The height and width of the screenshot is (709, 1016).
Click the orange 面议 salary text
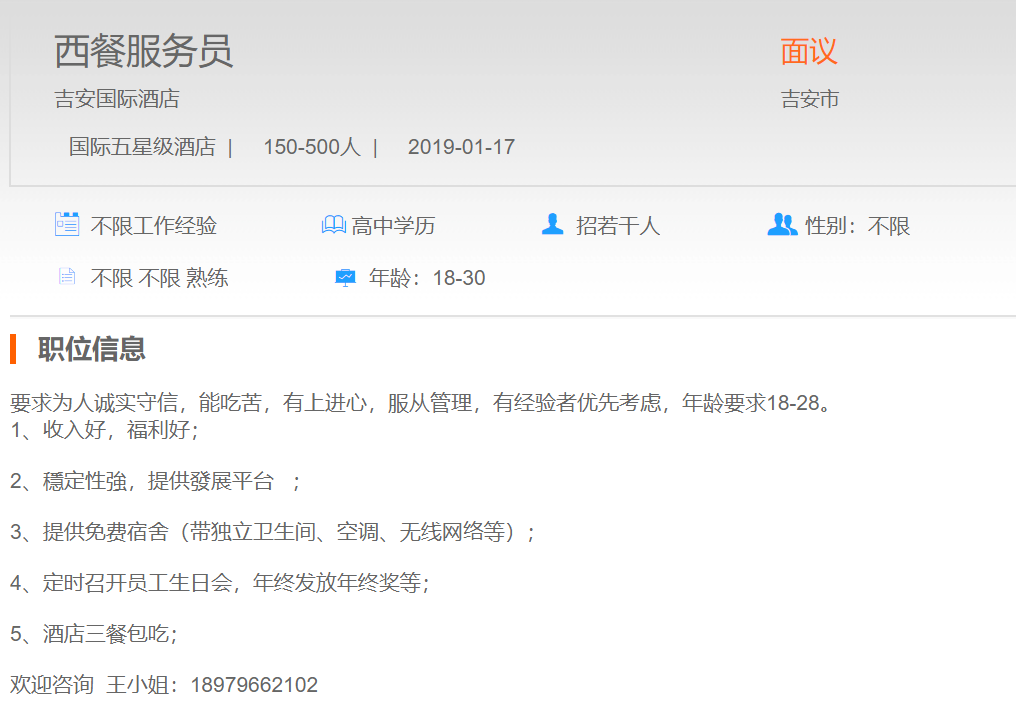(808, 51)
